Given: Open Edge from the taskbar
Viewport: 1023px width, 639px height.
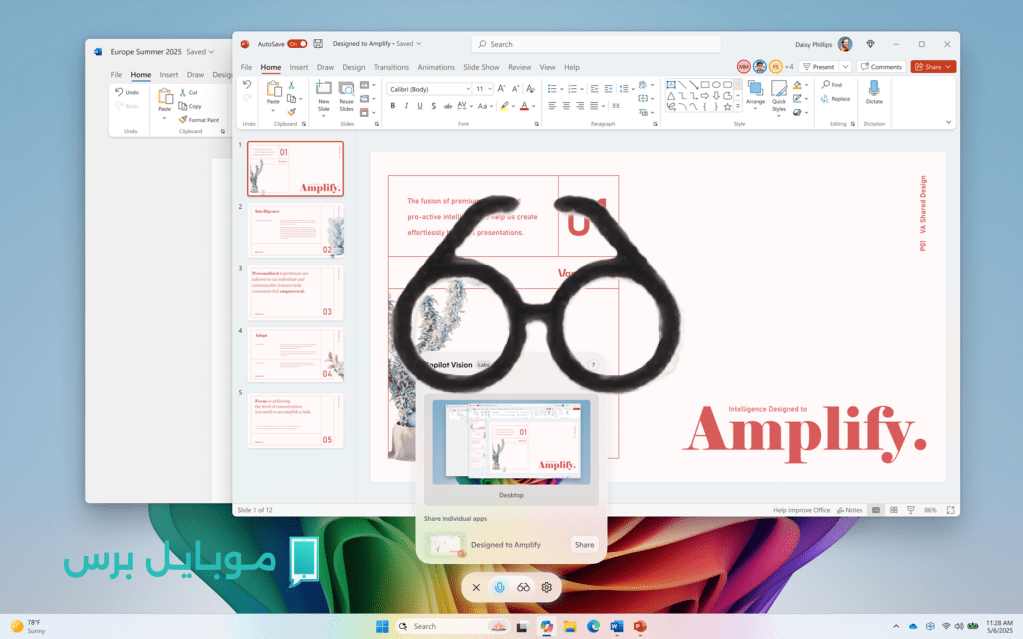Looking at the screenshot, I should pos(593,627).
